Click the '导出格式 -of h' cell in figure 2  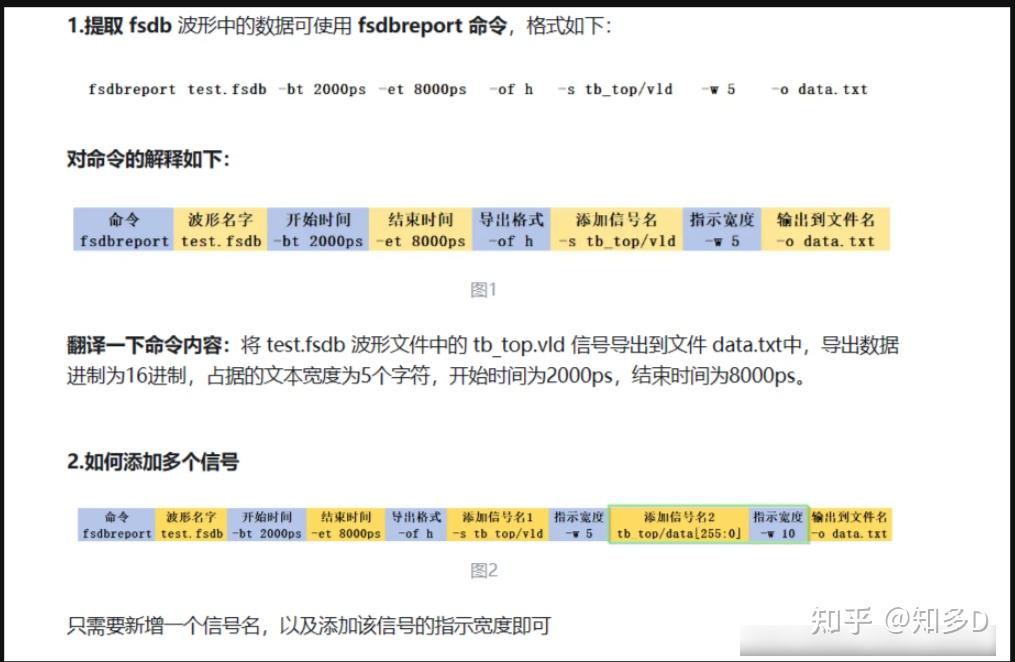[x=416, y=525]
